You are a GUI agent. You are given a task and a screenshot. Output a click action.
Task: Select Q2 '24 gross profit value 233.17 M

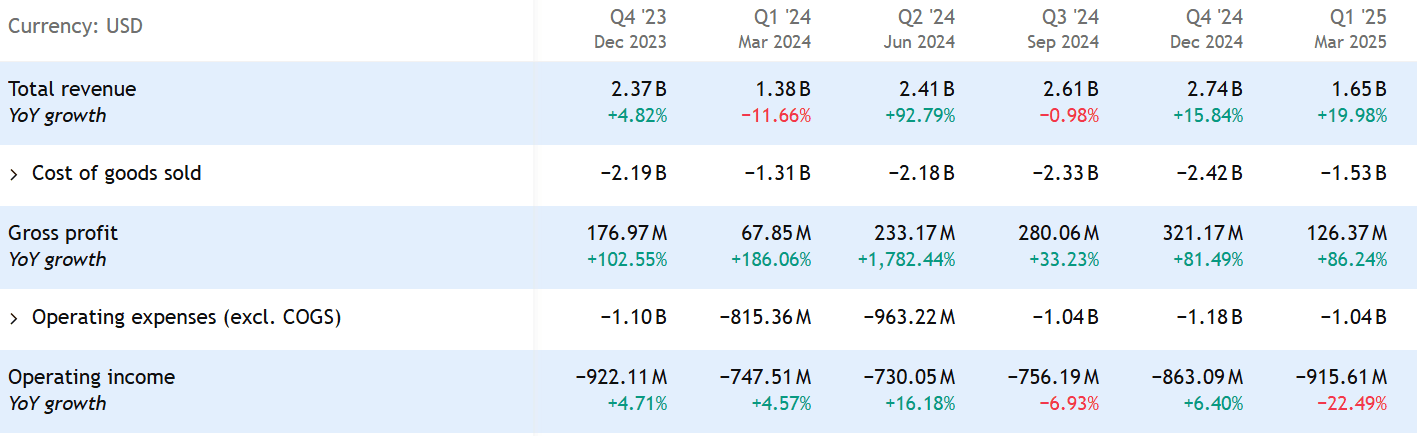pos(909,233)
